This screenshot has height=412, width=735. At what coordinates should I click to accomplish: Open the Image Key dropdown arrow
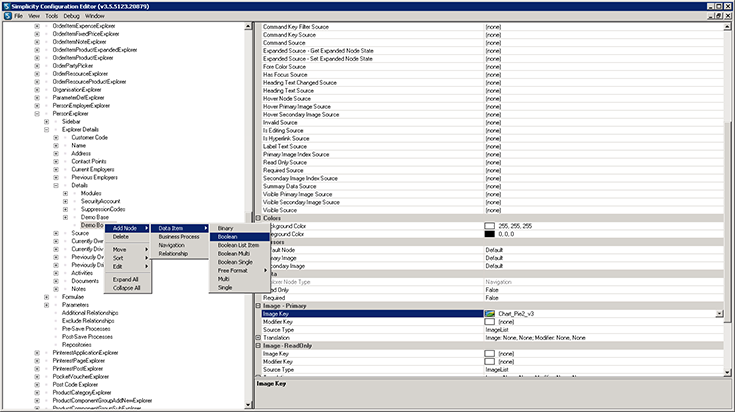point(720,313)
